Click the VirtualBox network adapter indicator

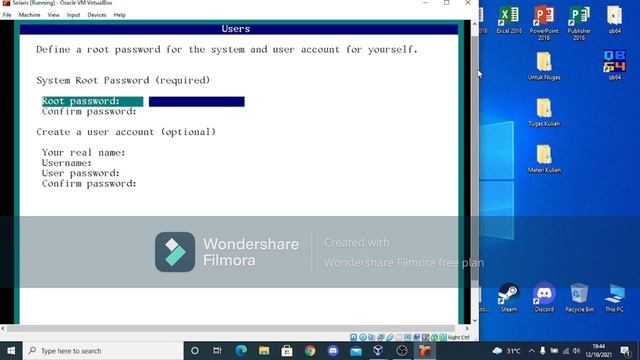tap(380, 337)
